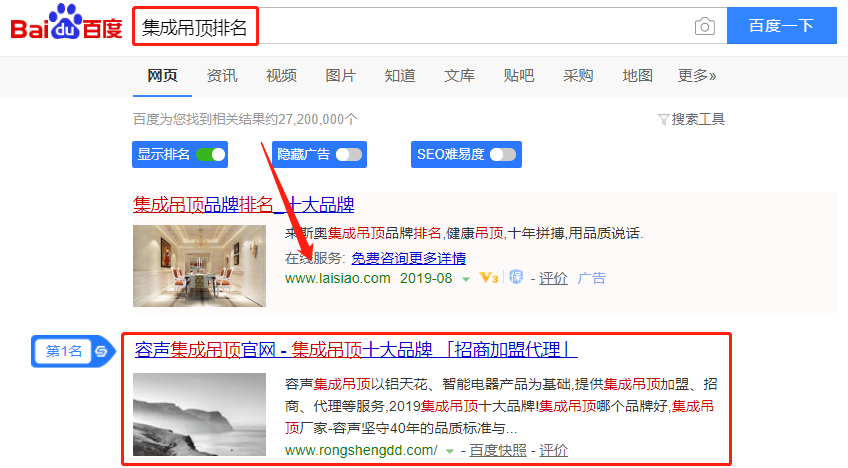Click 评价 link under rongshengdd result
Viewport: 848px width, 468px height.
click(x=553, y=450)
